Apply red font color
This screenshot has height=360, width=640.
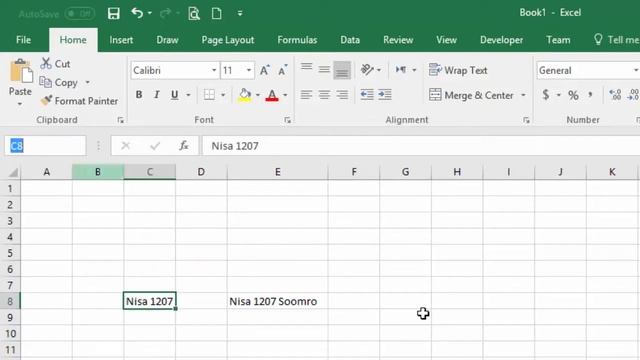(272, 95)
